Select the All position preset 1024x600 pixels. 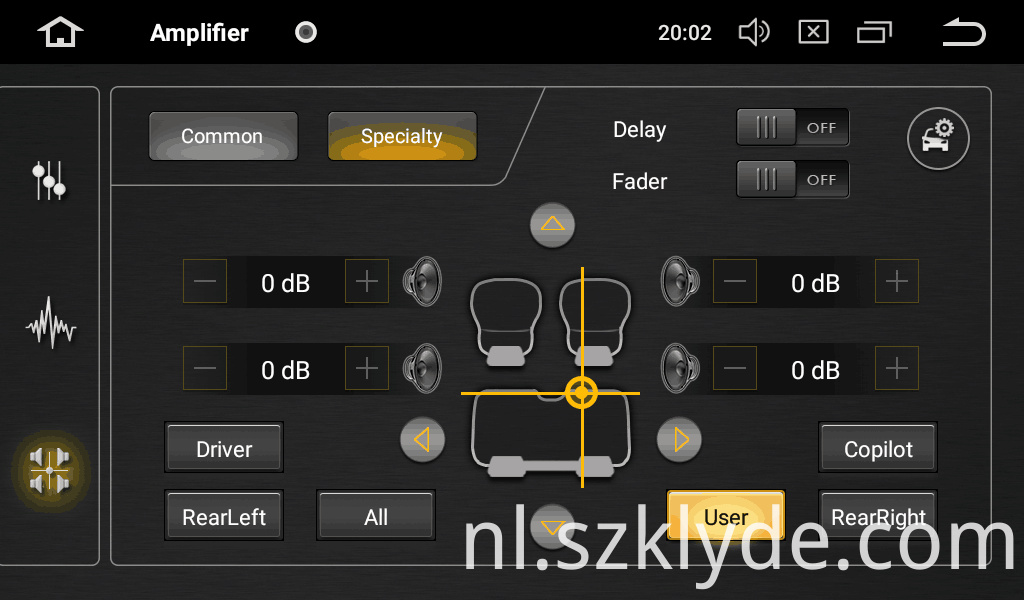tap(376, 515)
